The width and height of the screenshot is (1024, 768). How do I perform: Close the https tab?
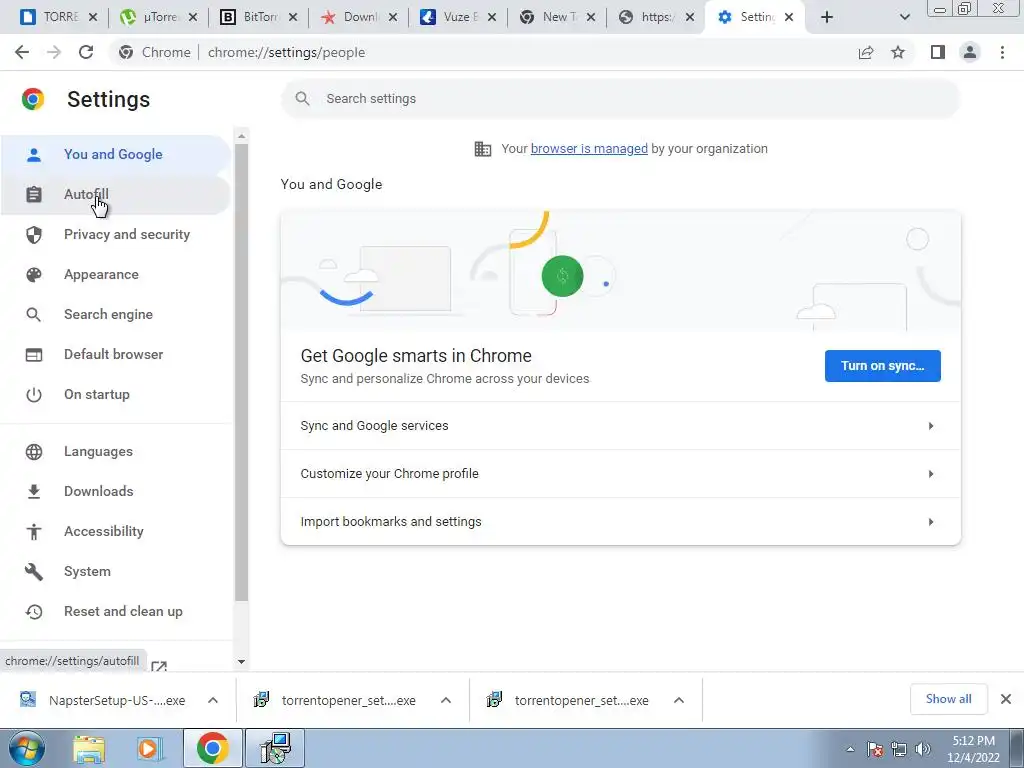coord(689,17)
